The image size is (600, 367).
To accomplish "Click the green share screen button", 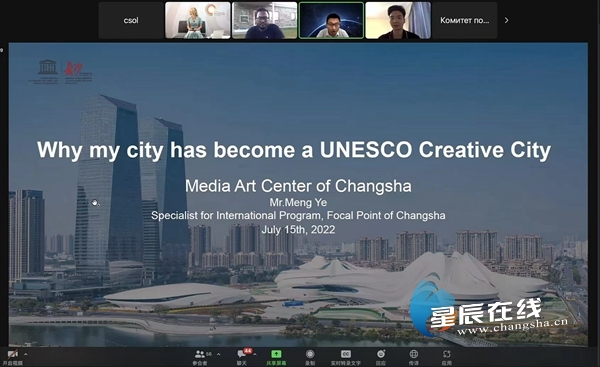I will [276, 357].
